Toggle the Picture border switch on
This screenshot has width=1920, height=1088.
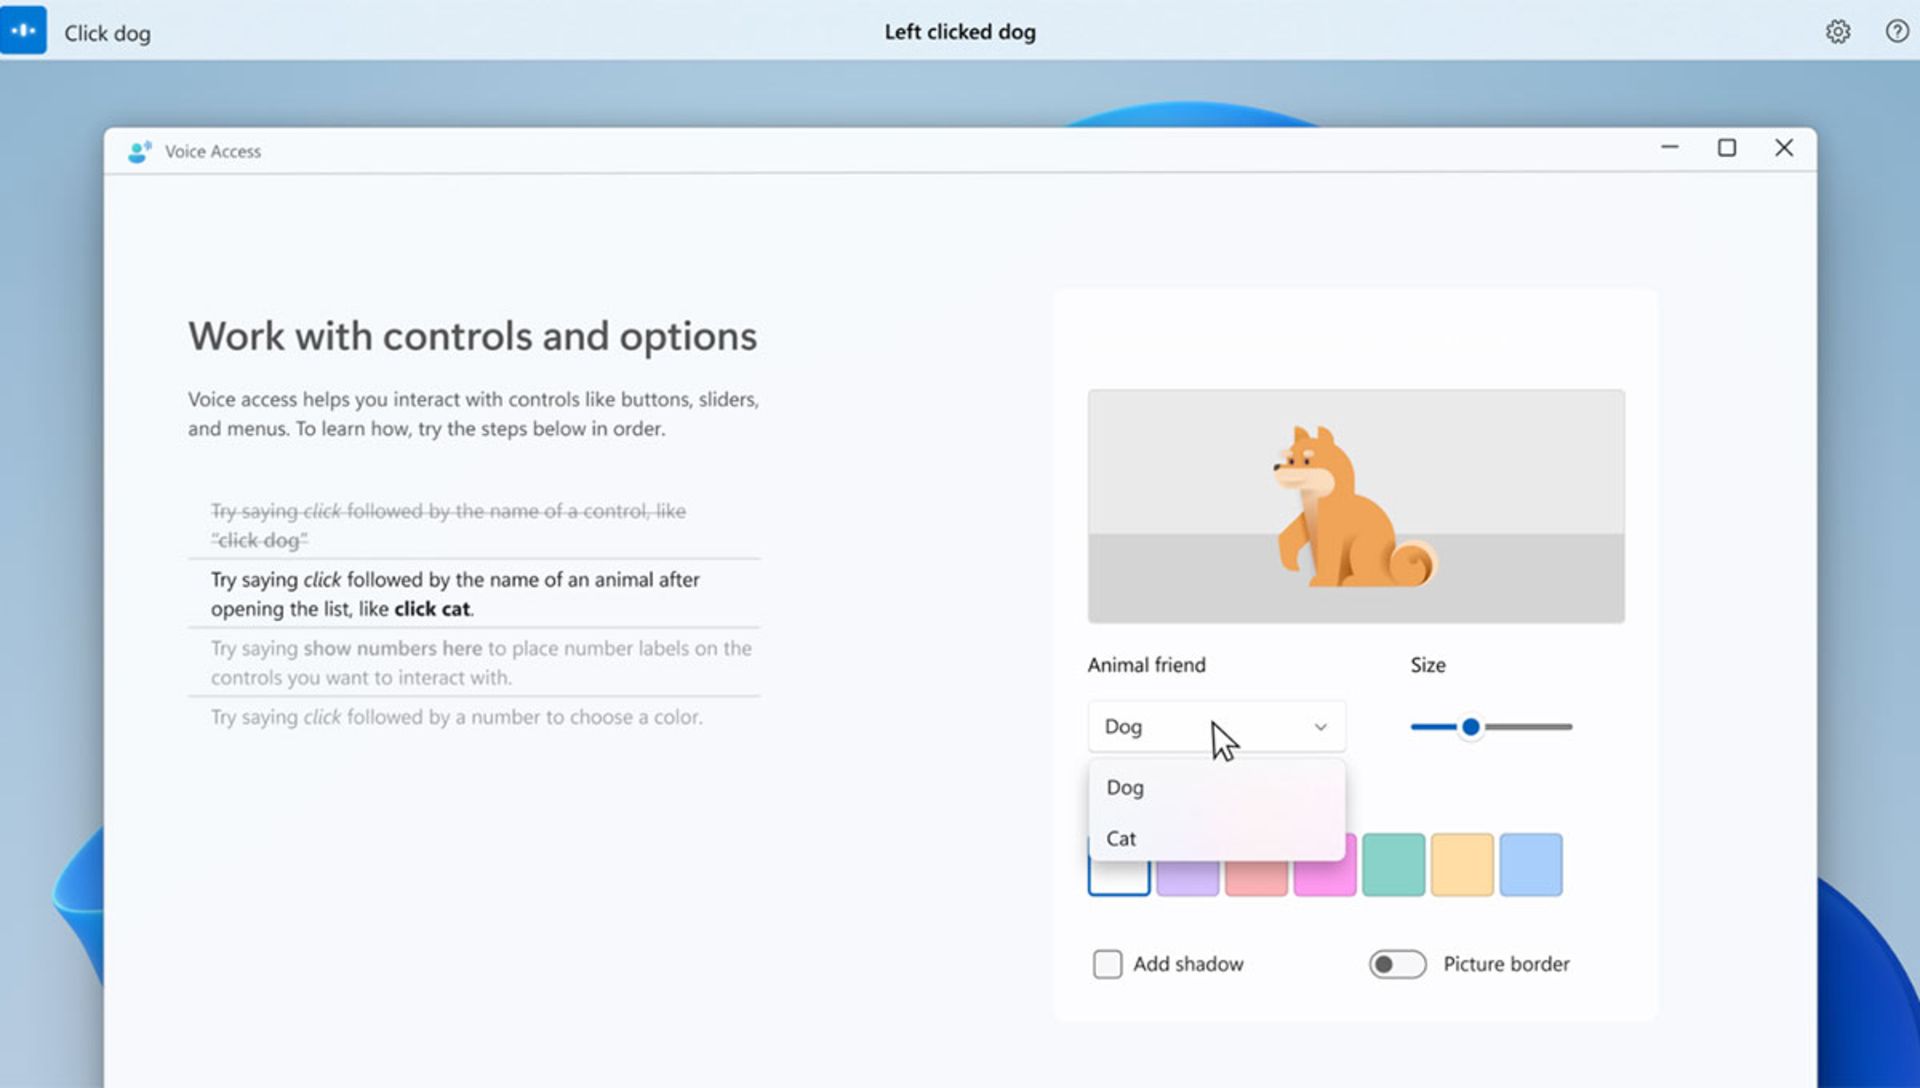(x=1395, y=964)
